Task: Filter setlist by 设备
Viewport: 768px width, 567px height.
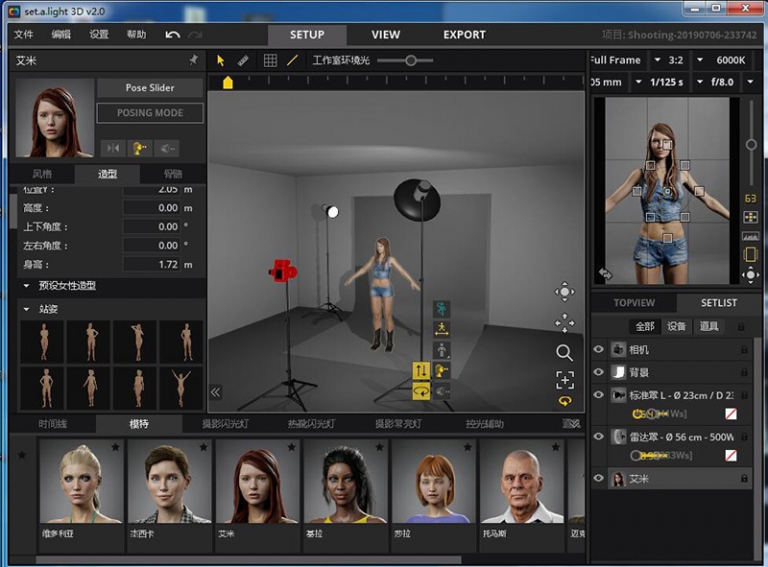Action: point(676,326)
